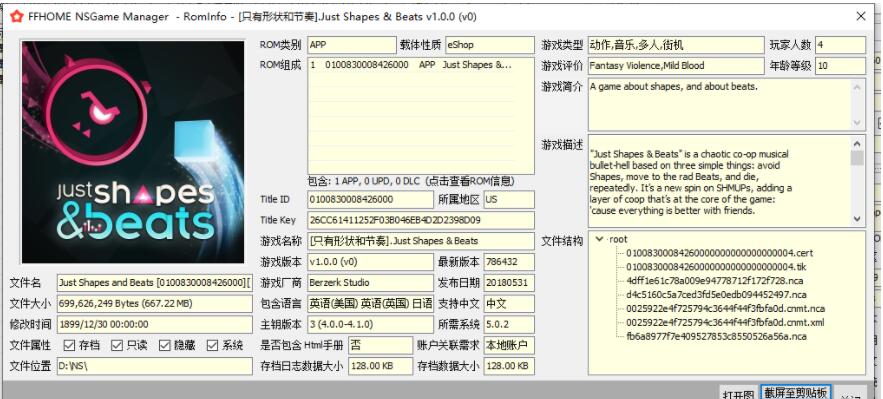Screen dimensions: 883x399
Task: Click the 是否包含Html手册 field showing 否
Action: coord(381,345)
